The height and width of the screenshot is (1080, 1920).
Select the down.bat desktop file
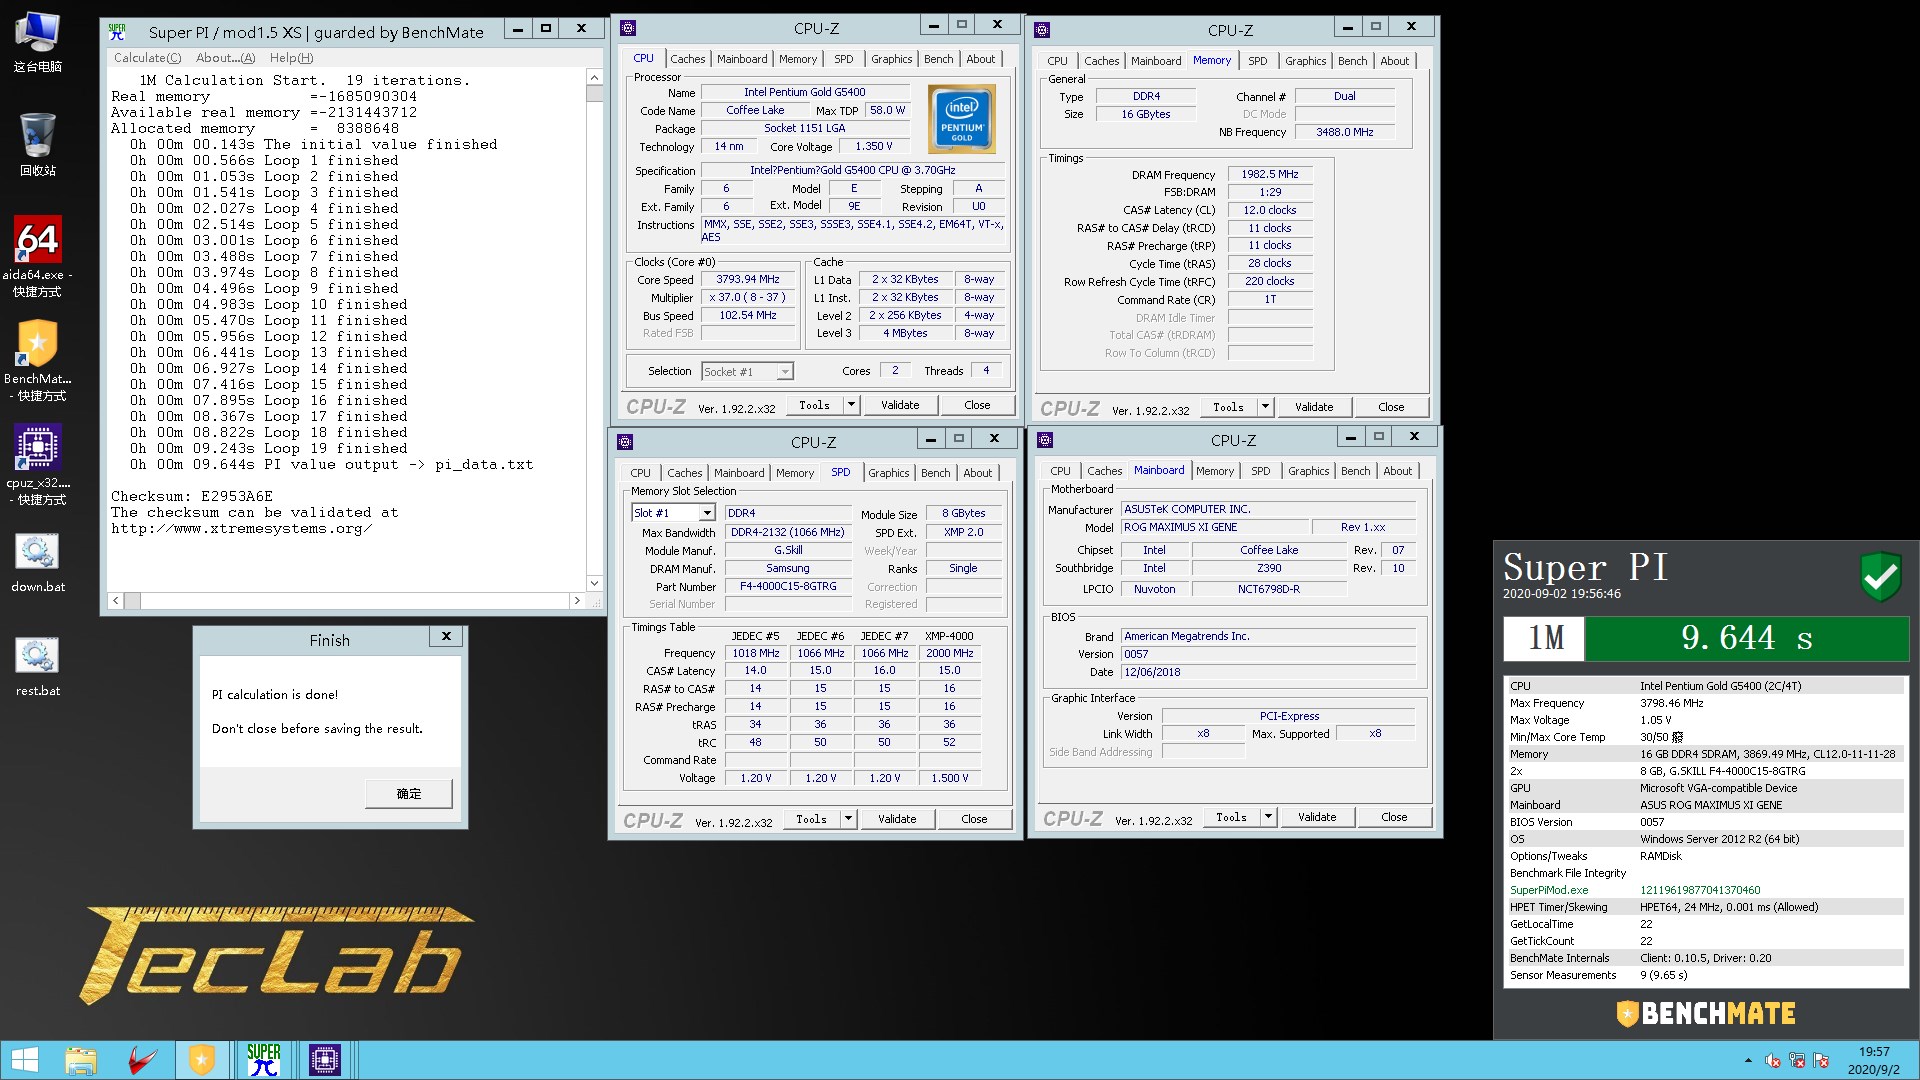[x=37, y=562]
